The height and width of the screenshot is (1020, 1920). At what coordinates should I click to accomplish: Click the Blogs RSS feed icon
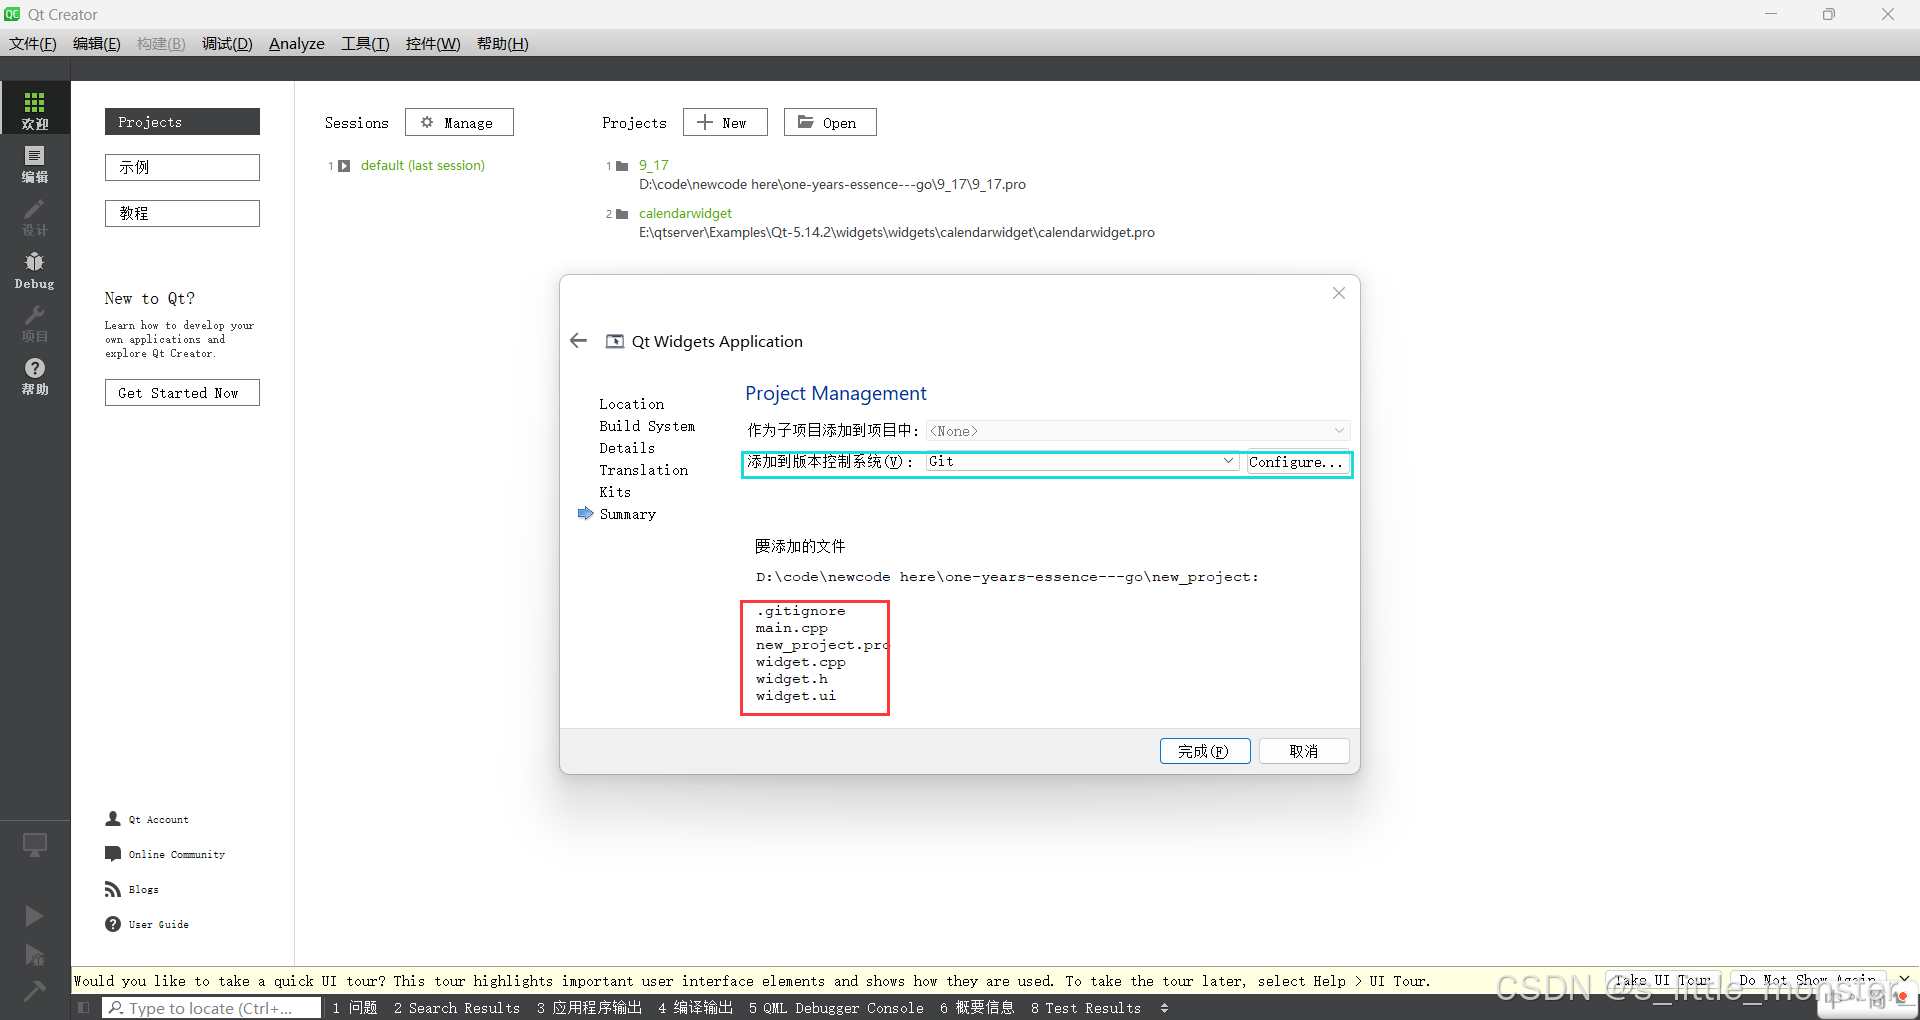coord(113,889)
